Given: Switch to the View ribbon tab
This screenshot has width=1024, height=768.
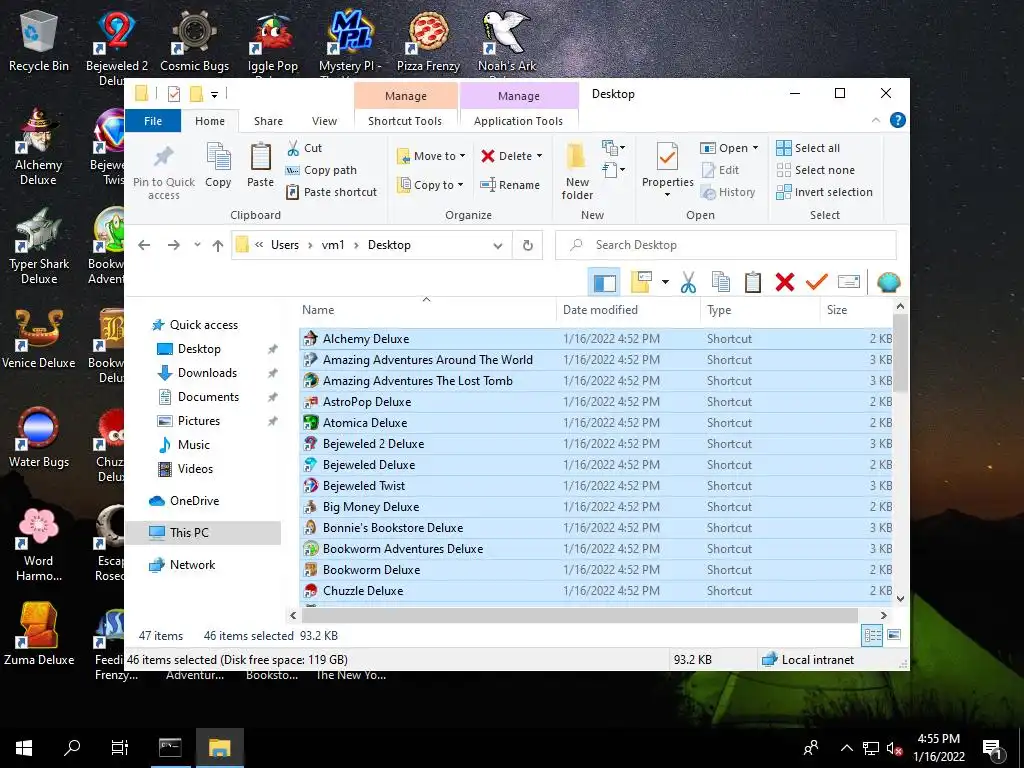Looking at the screenshot, I should (x=324, y=121).
